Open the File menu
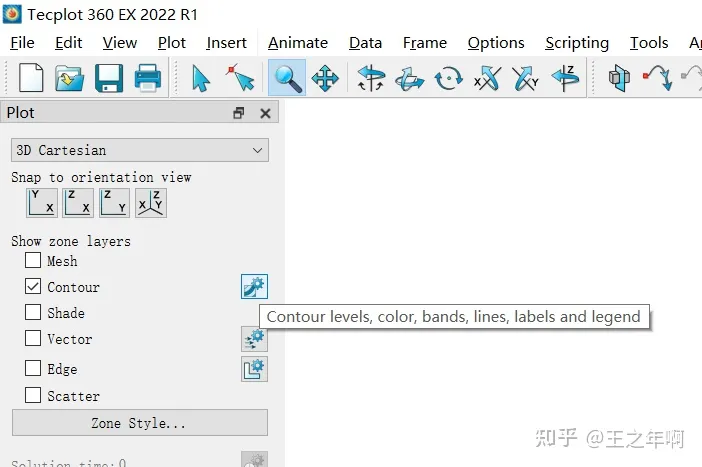 (x=22, y=43)
